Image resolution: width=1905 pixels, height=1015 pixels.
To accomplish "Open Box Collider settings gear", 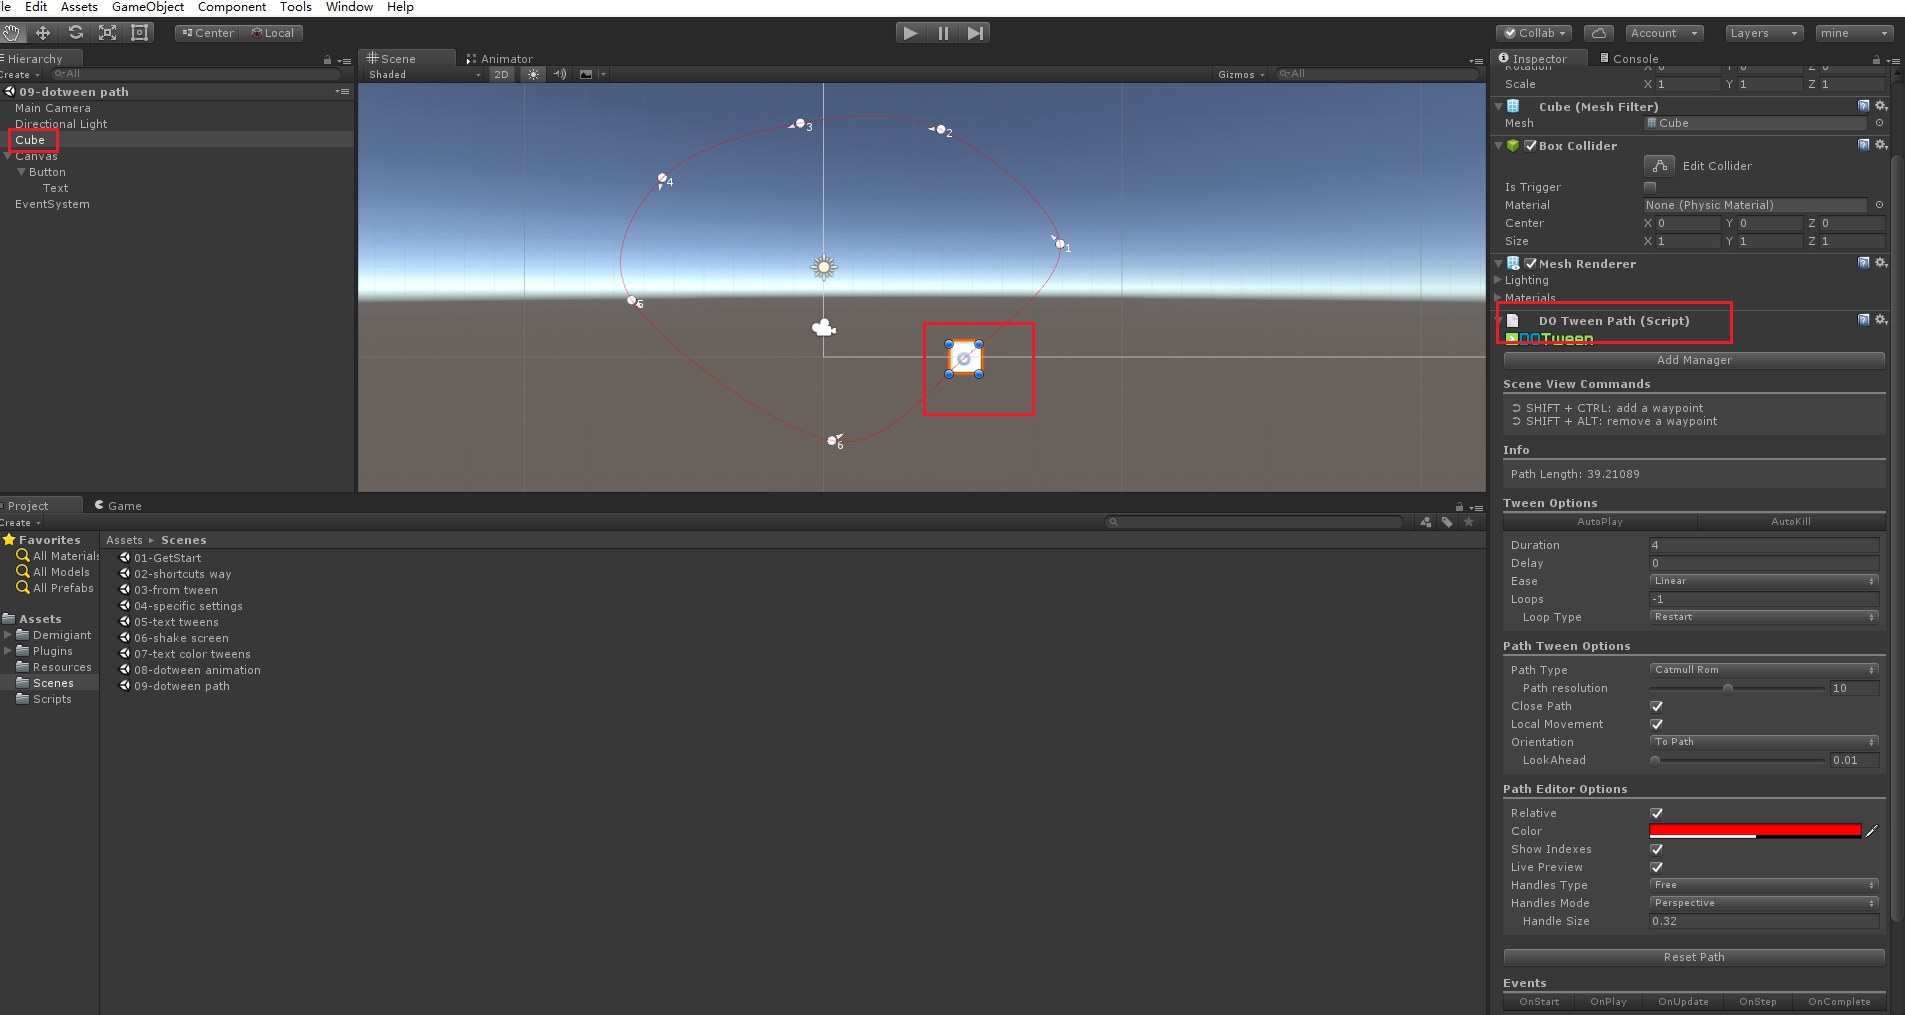I will 1881,145.
